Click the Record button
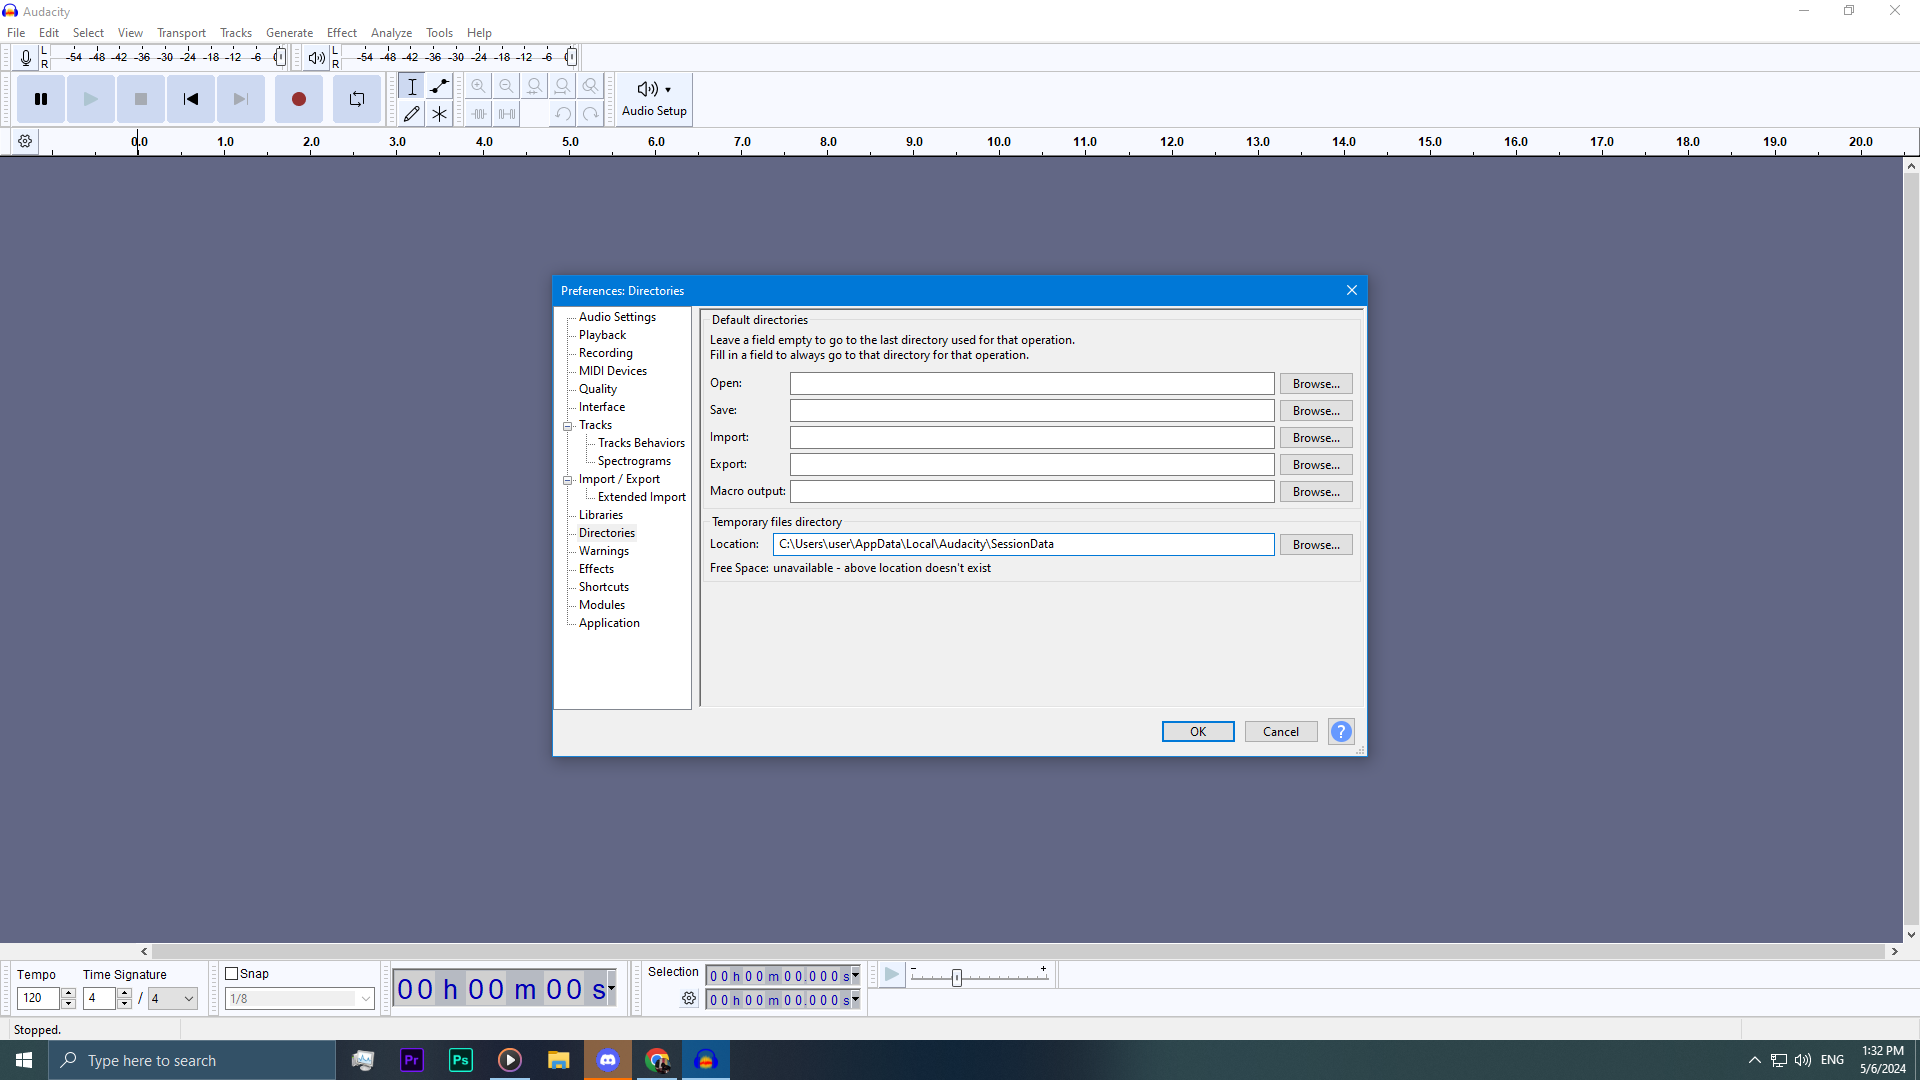The width and height of the screenshot is (1920, 1080). [x=298, y=99]
